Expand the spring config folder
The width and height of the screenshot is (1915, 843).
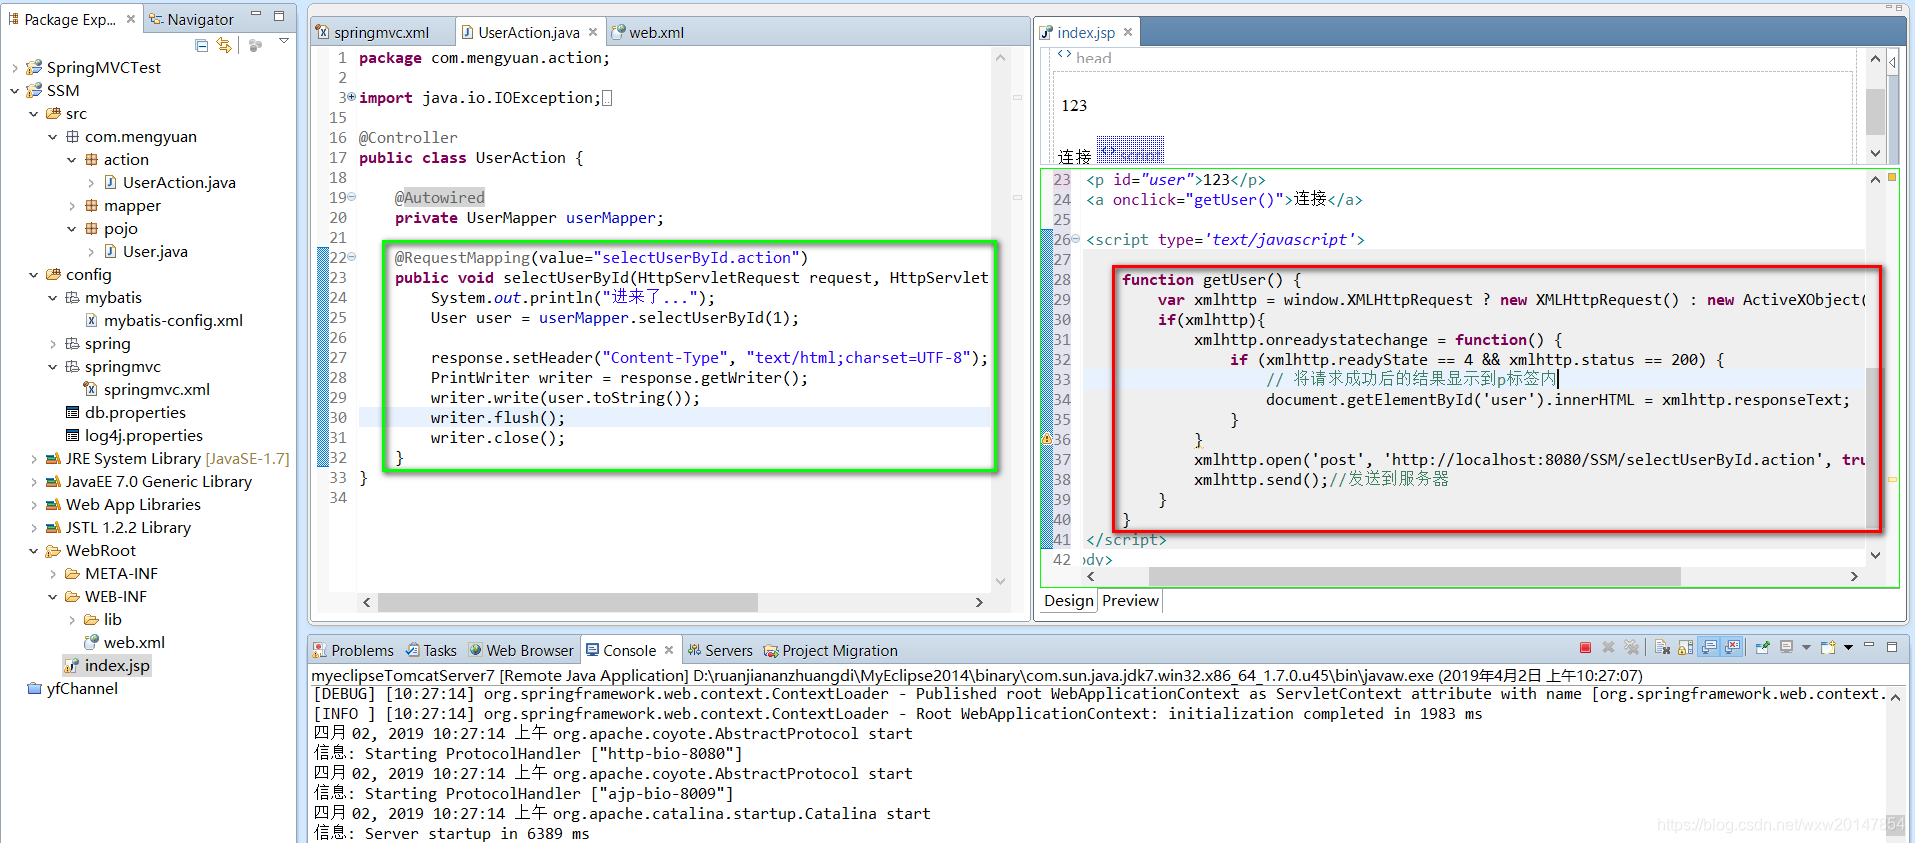(52, 344)
